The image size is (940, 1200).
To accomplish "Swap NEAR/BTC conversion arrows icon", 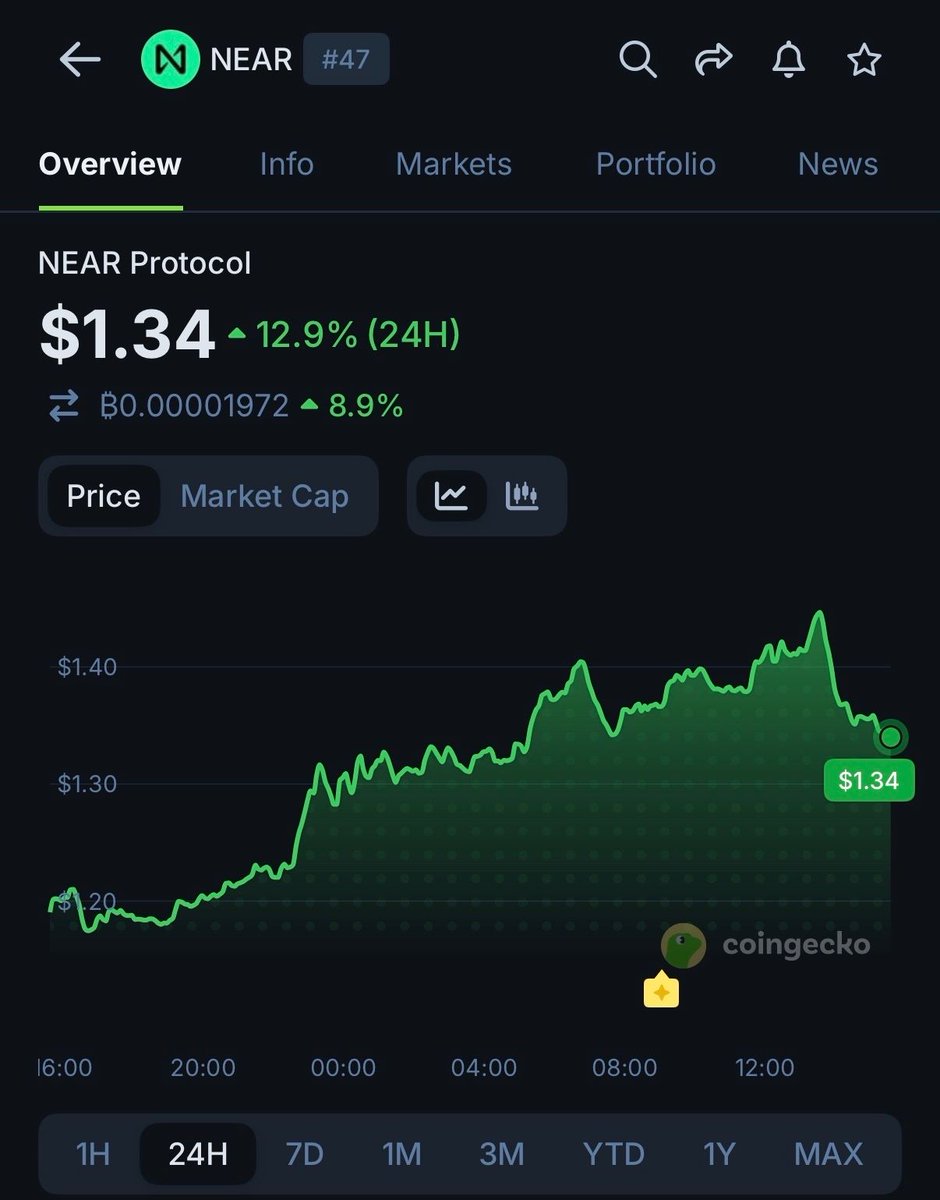I will pyautogui.click(x=64, y=406).
